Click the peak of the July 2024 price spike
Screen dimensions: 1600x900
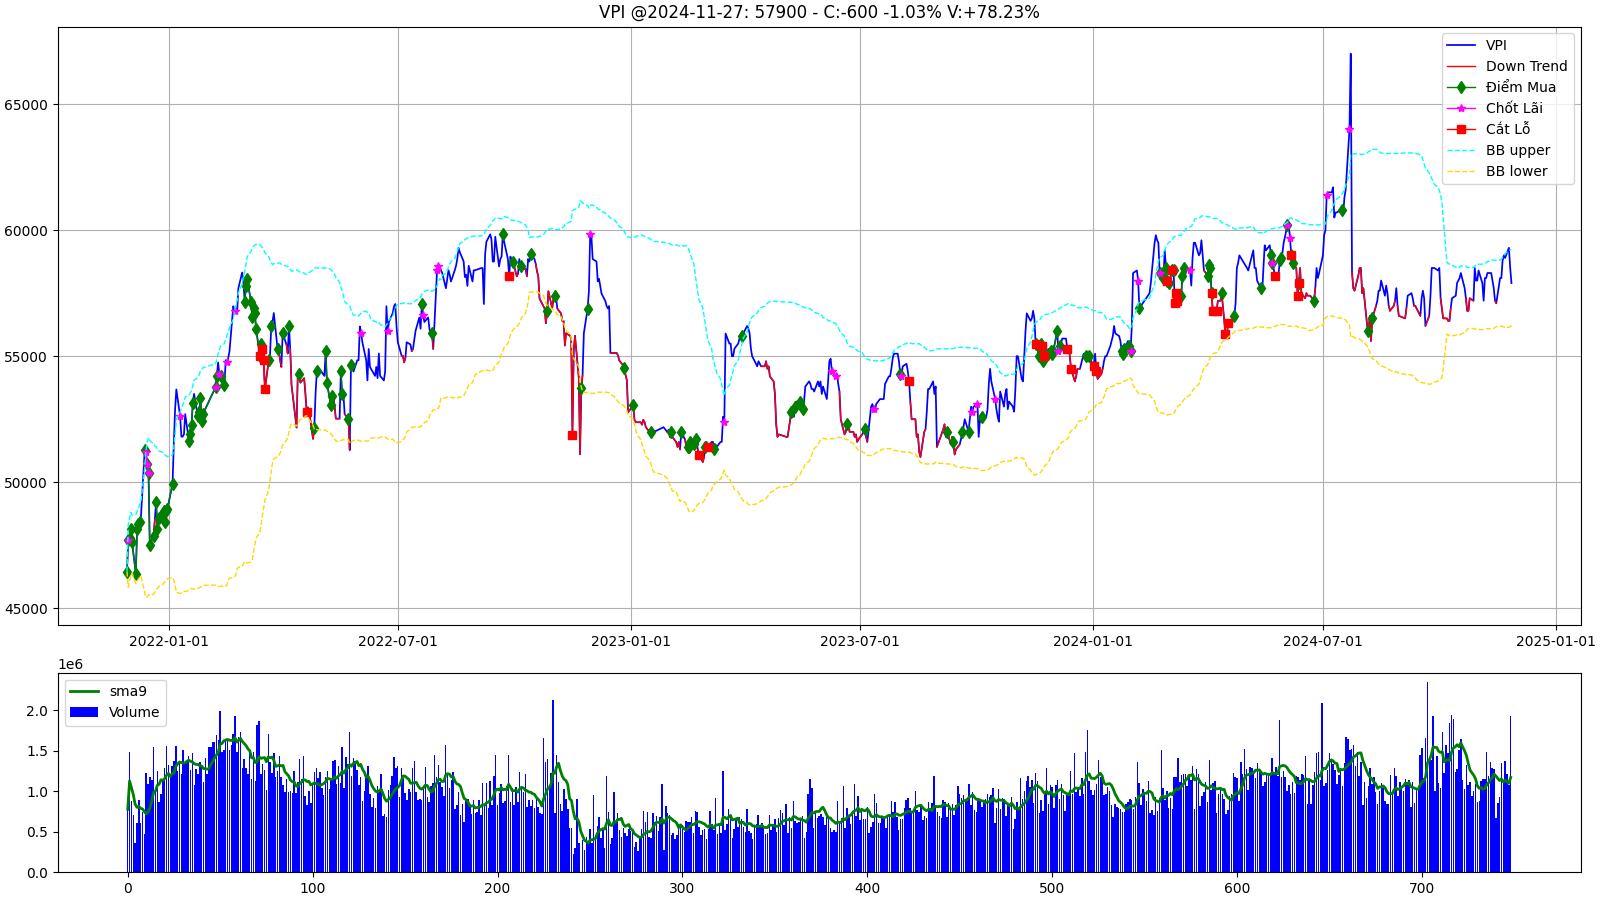coord(1350,54)
